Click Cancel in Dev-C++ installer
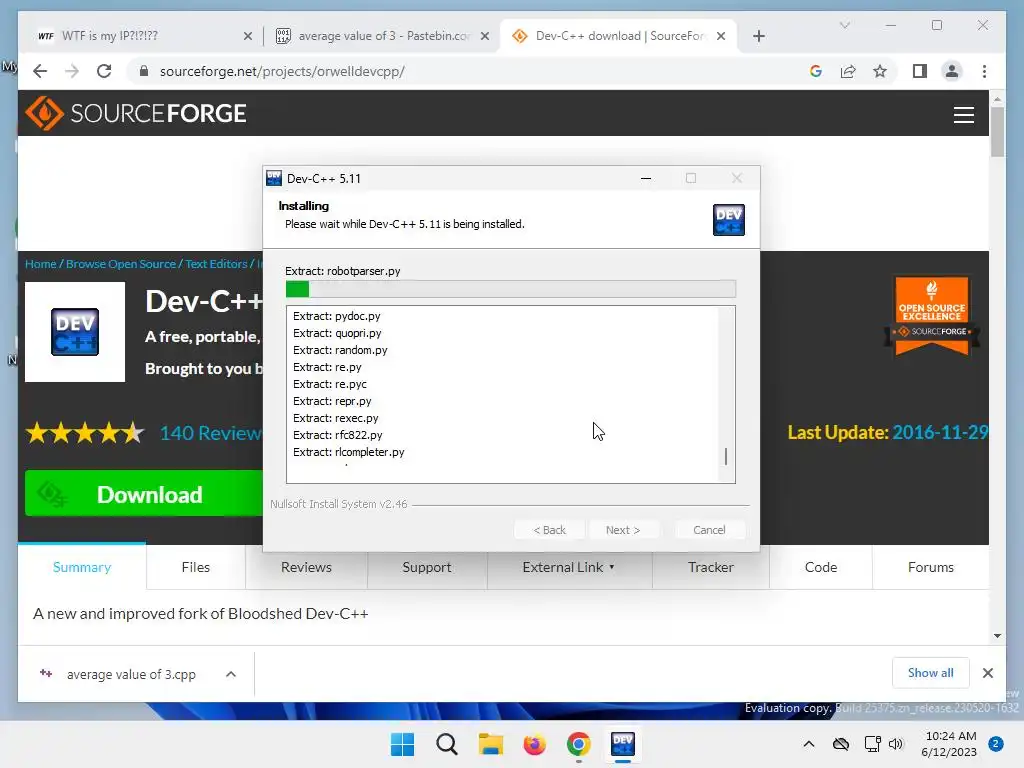Screen dimensions: 1024x768 pyautogui.click(x=709, y=530)
